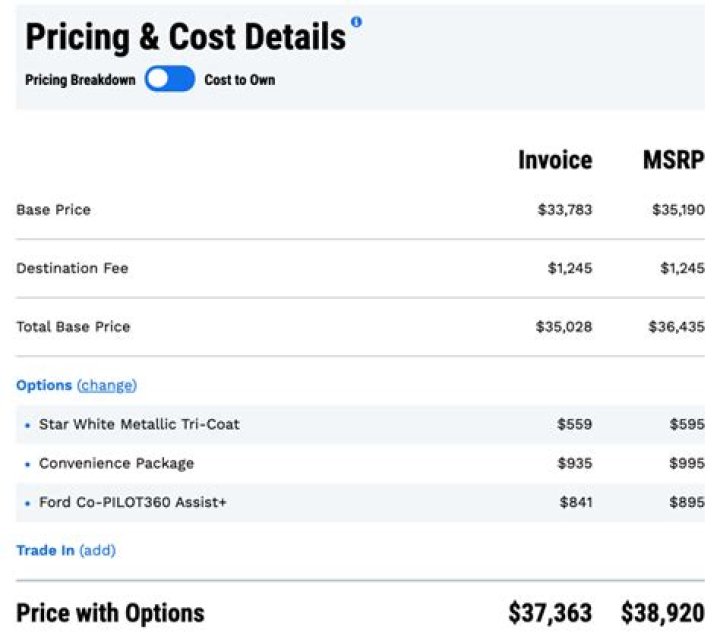The width and height of the screenshot is (720, 639).
Task: Click Convenience Package MSRP price $995
Action: pyautogui.click(x=687, y=463)
